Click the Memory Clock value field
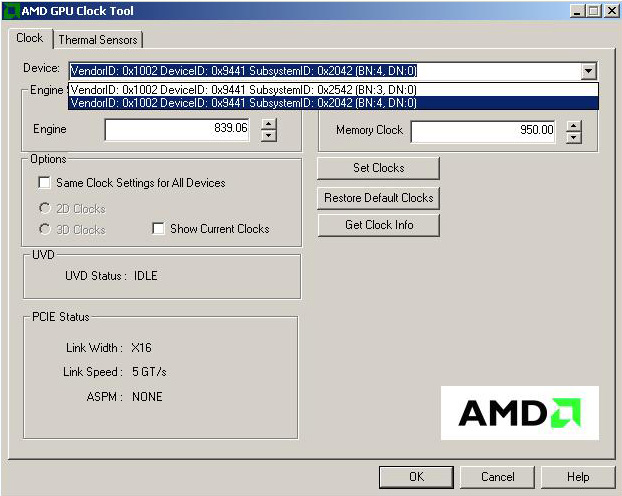Image resolution: width=622 pixels, height=496 pixels. [x=483, y=131]
